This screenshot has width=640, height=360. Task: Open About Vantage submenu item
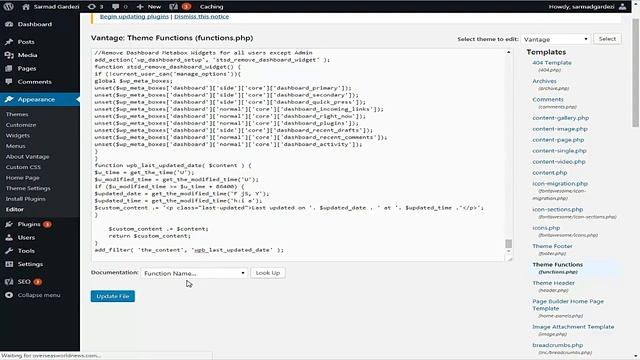(x=27, y=157)
